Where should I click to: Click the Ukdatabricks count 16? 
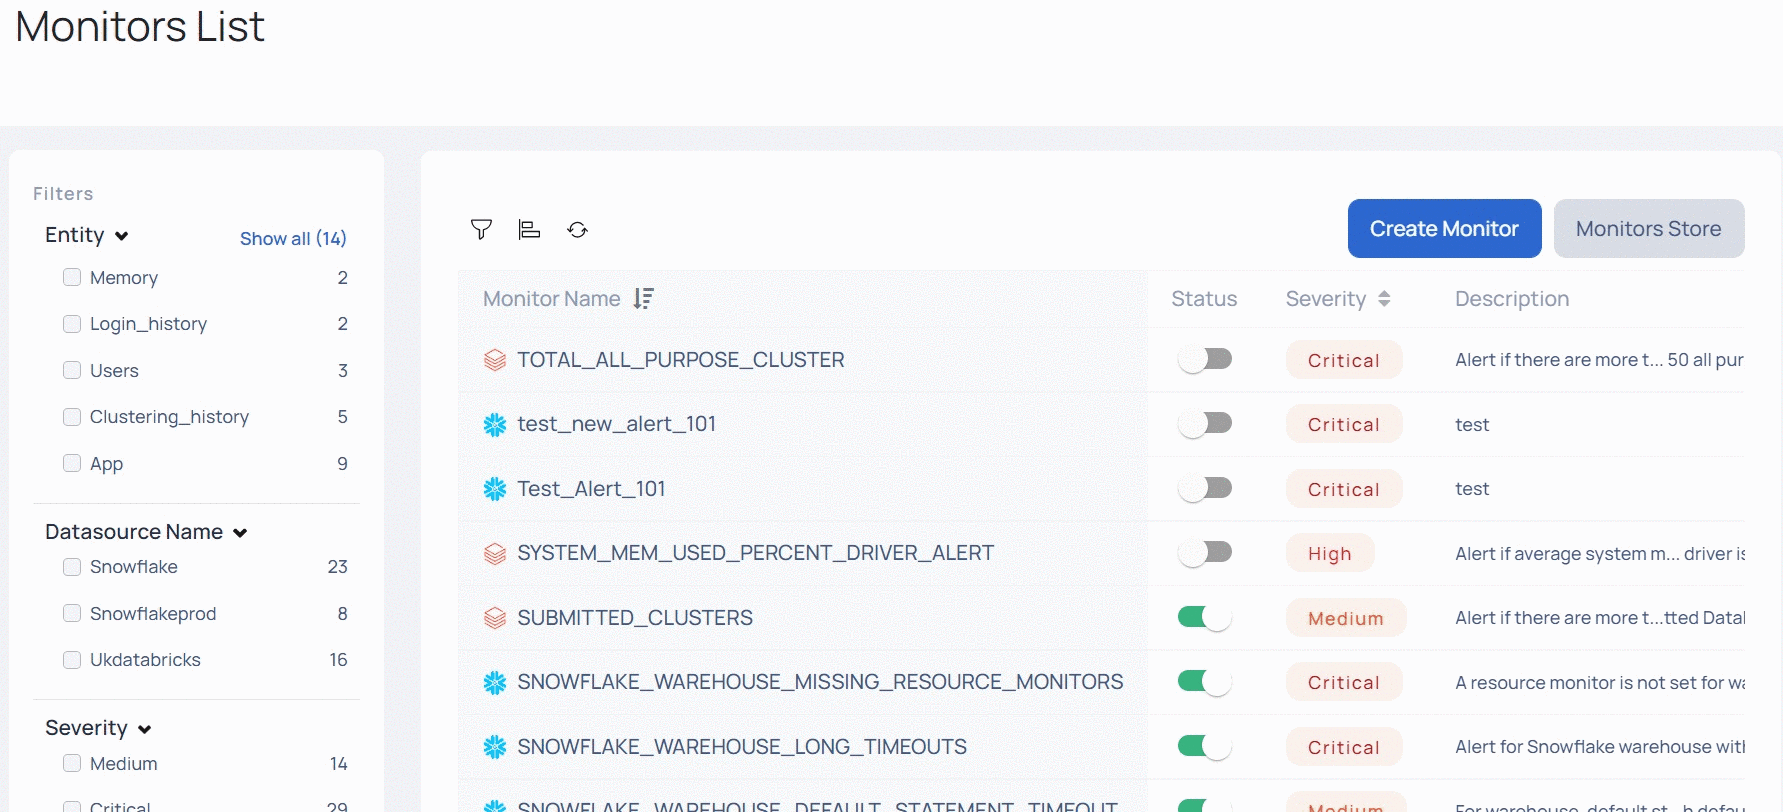tap(338, 660)
